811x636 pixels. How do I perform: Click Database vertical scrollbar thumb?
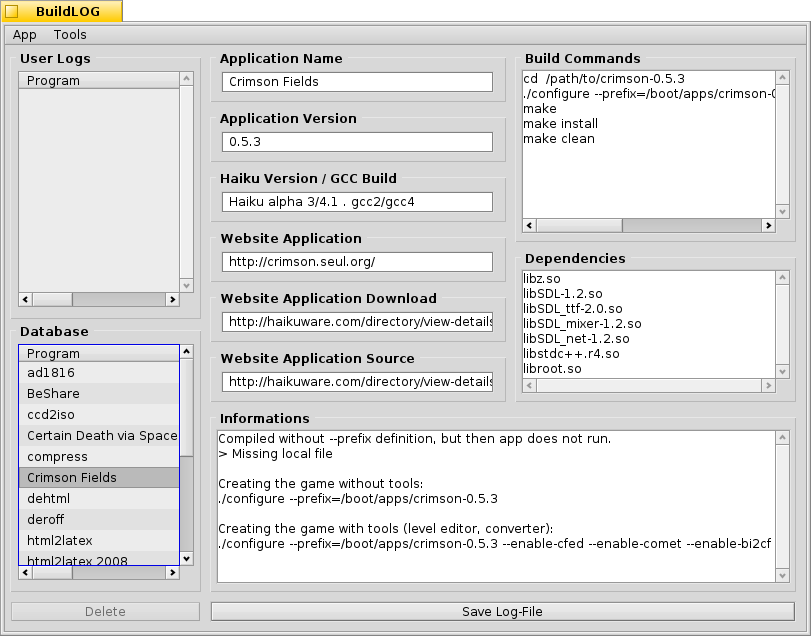coord(187,407)
